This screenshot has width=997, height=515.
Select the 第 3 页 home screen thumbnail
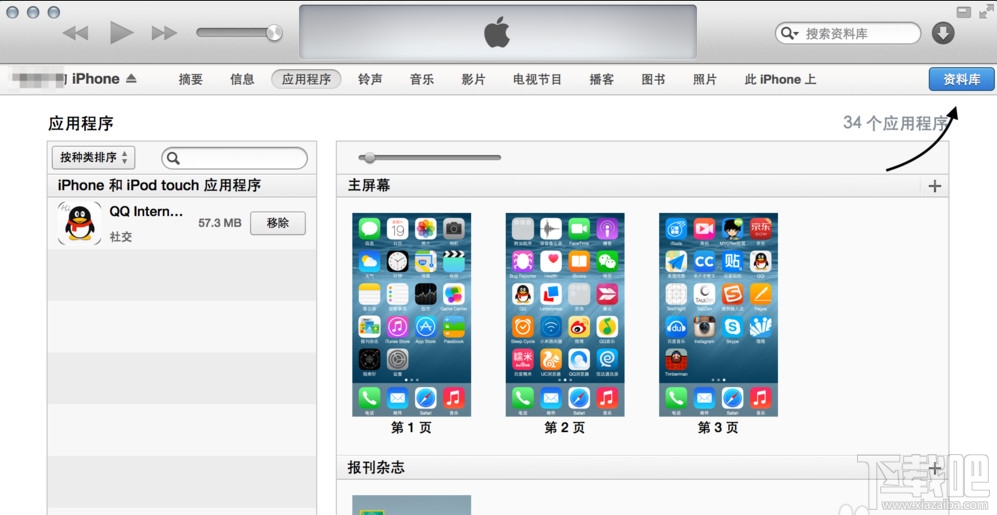coord(719,315)
